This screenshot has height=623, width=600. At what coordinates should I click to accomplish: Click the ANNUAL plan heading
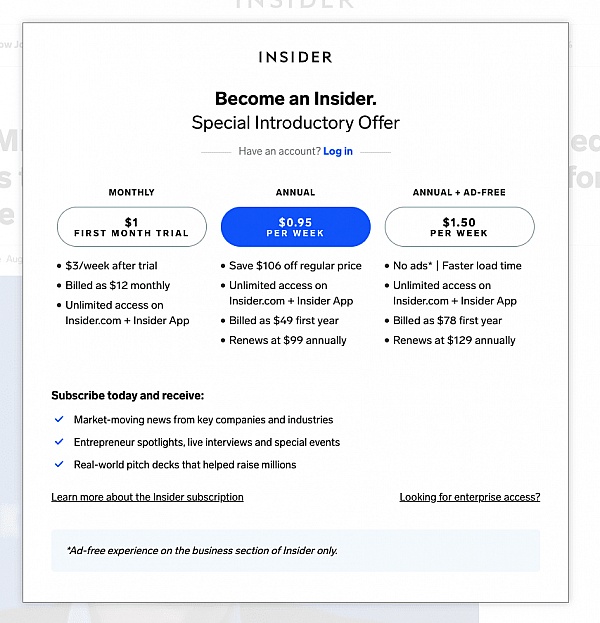pyautogui.click(x=295, y=192)
